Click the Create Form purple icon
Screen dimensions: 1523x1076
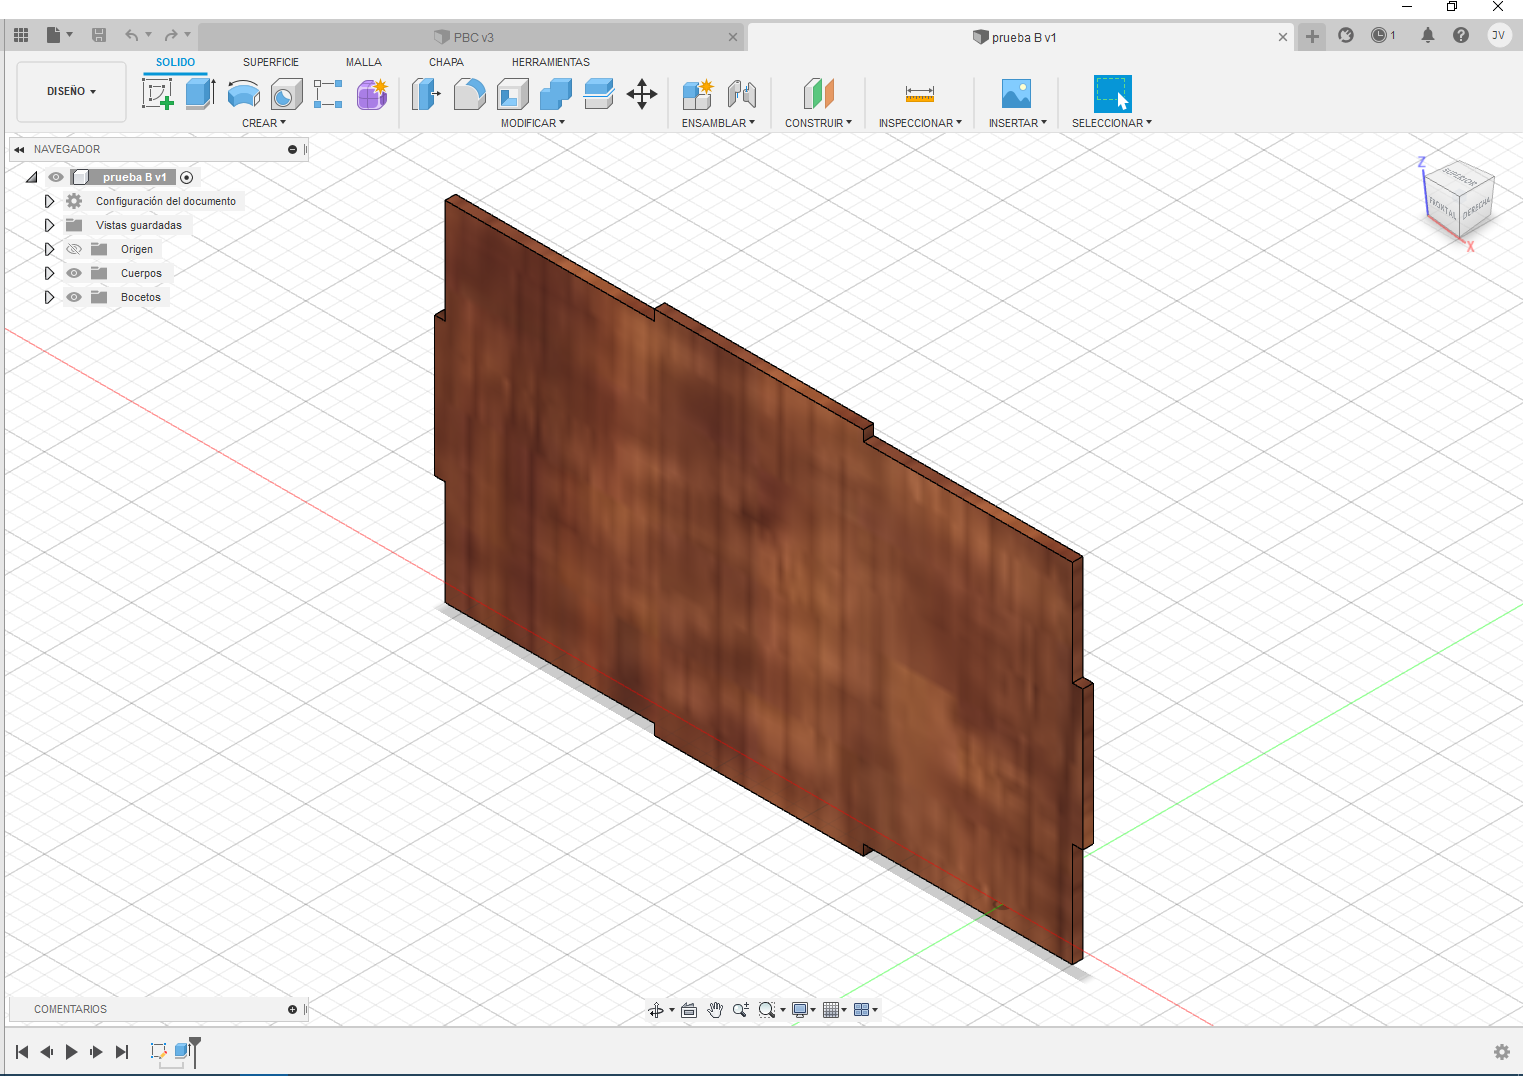(x=372, y=94)
